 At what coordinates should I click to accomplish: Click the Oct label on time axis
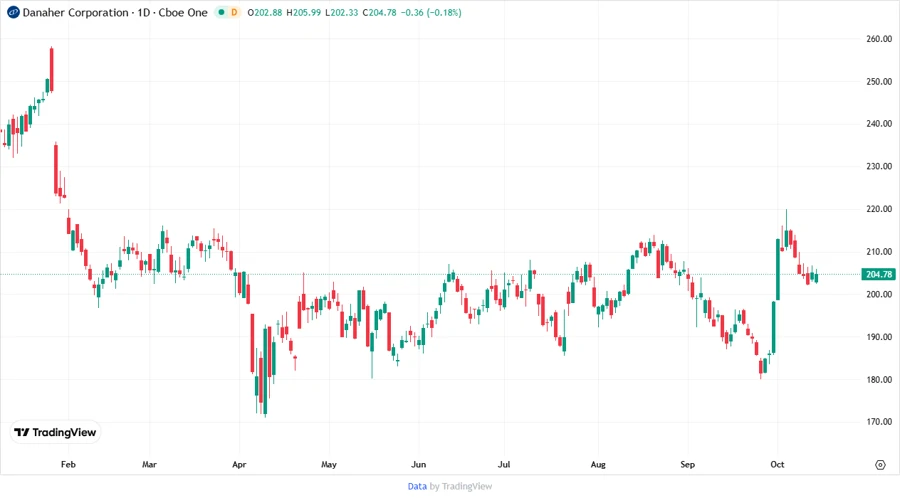(777, 465)
